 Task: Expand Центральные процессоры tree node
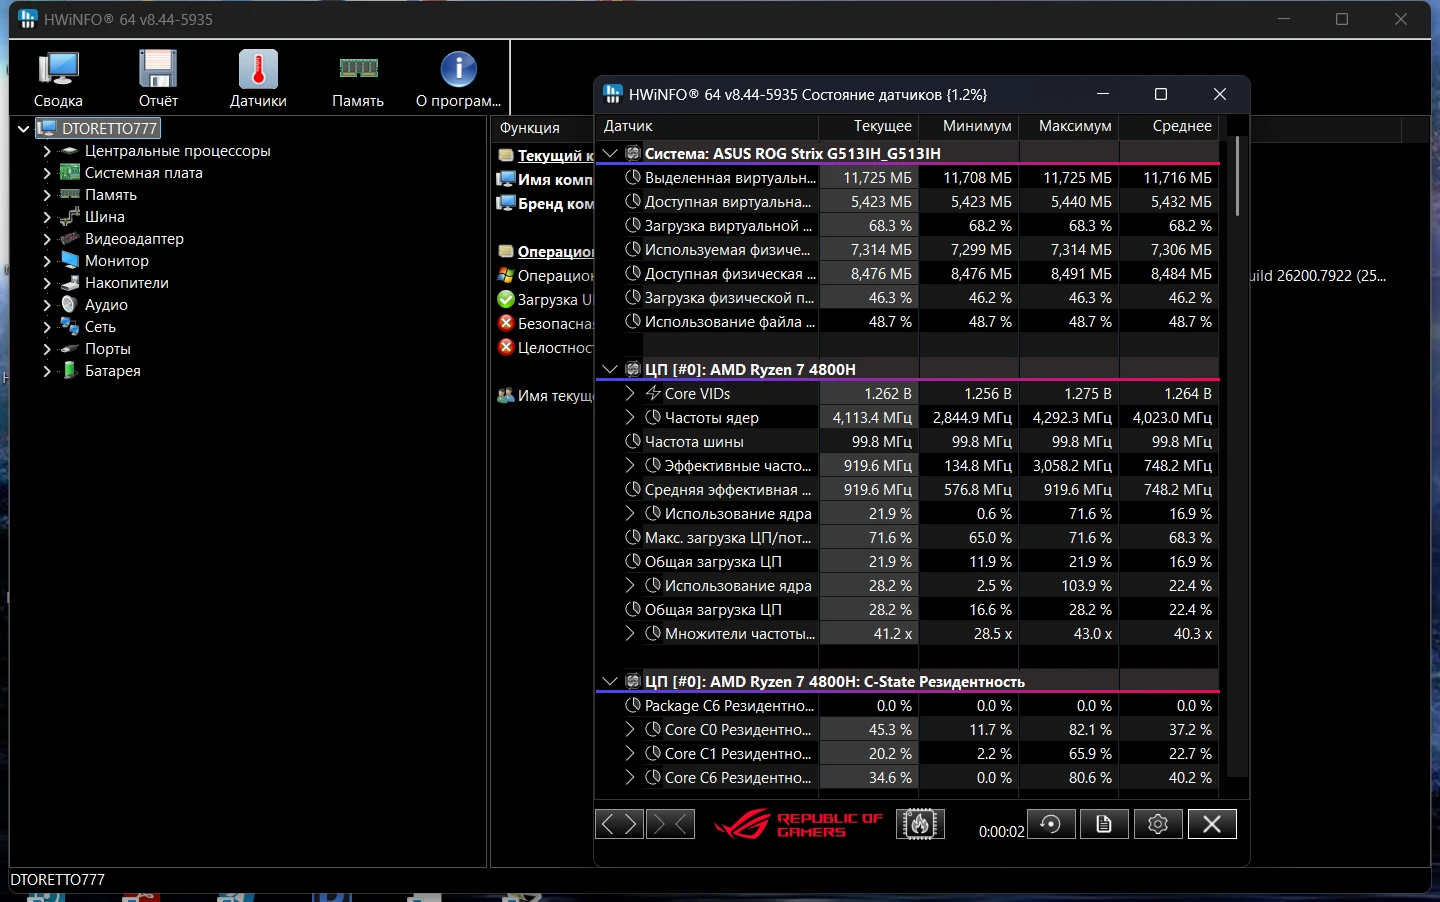pyautogui.click(x=46, y=151)
